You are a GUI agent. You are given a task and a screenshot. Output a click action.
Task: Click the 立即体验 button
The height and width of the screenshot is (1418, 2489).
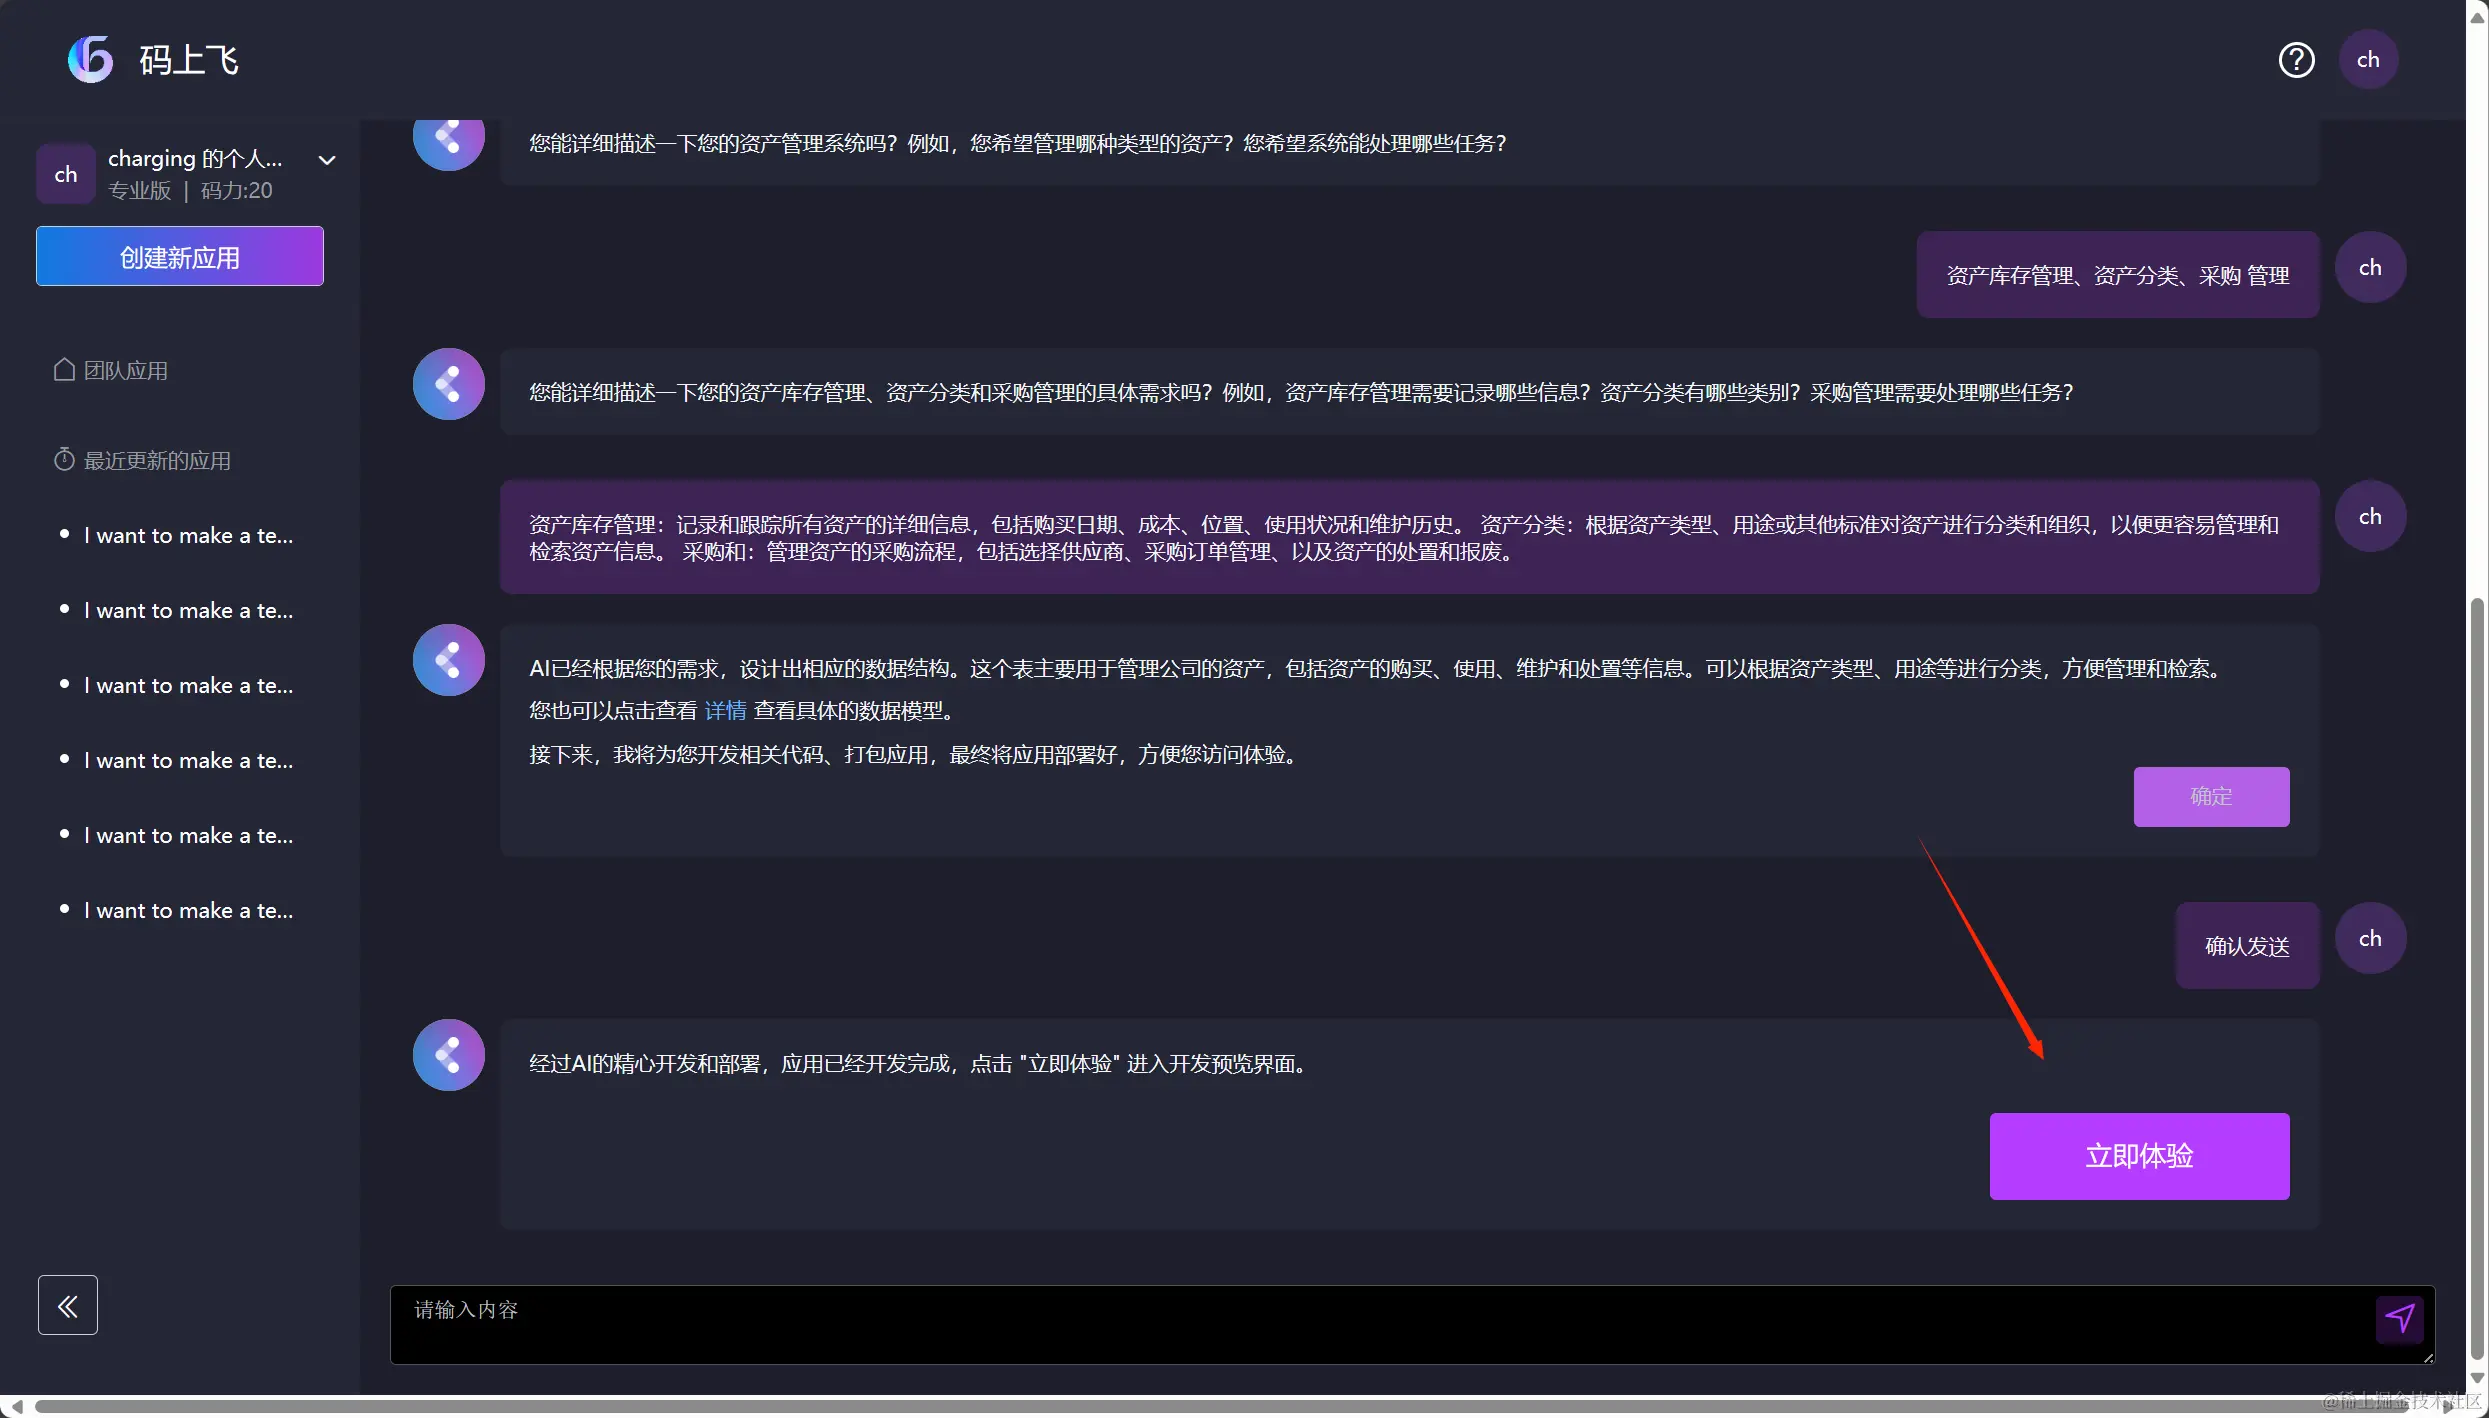[2139, 1156]
